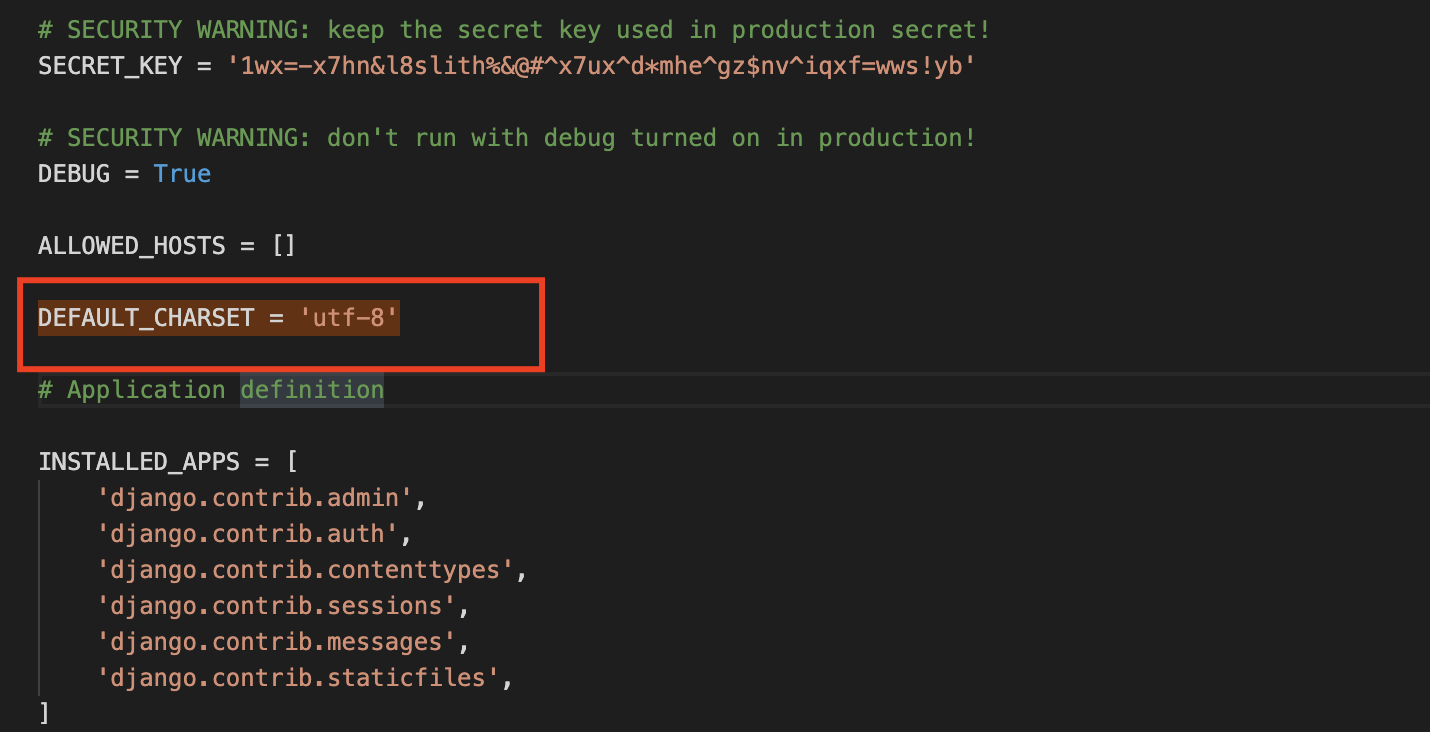Click the INSTALLED_APPS variable name

pos(139,462)
